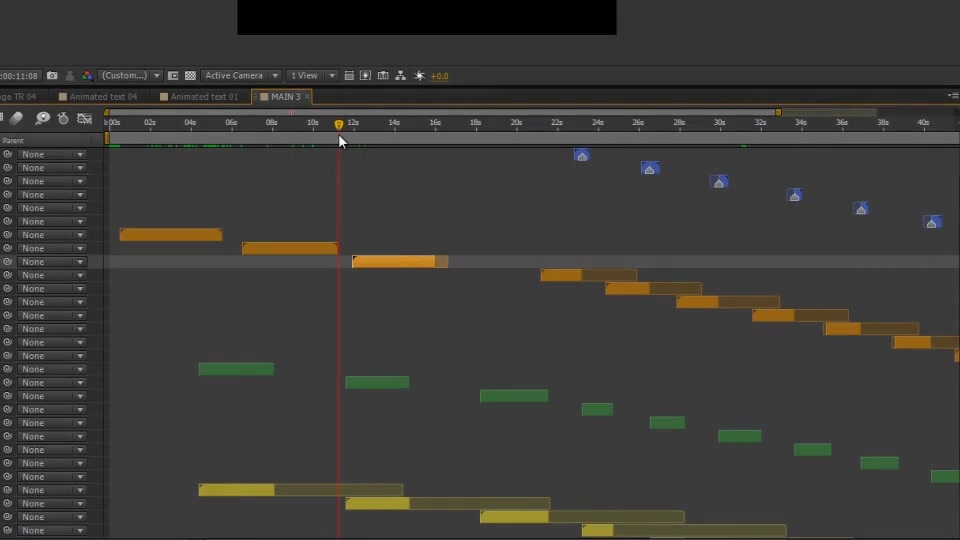
Task: Open the (Custom...) resolution dropdown
Action: click(130, 75)
